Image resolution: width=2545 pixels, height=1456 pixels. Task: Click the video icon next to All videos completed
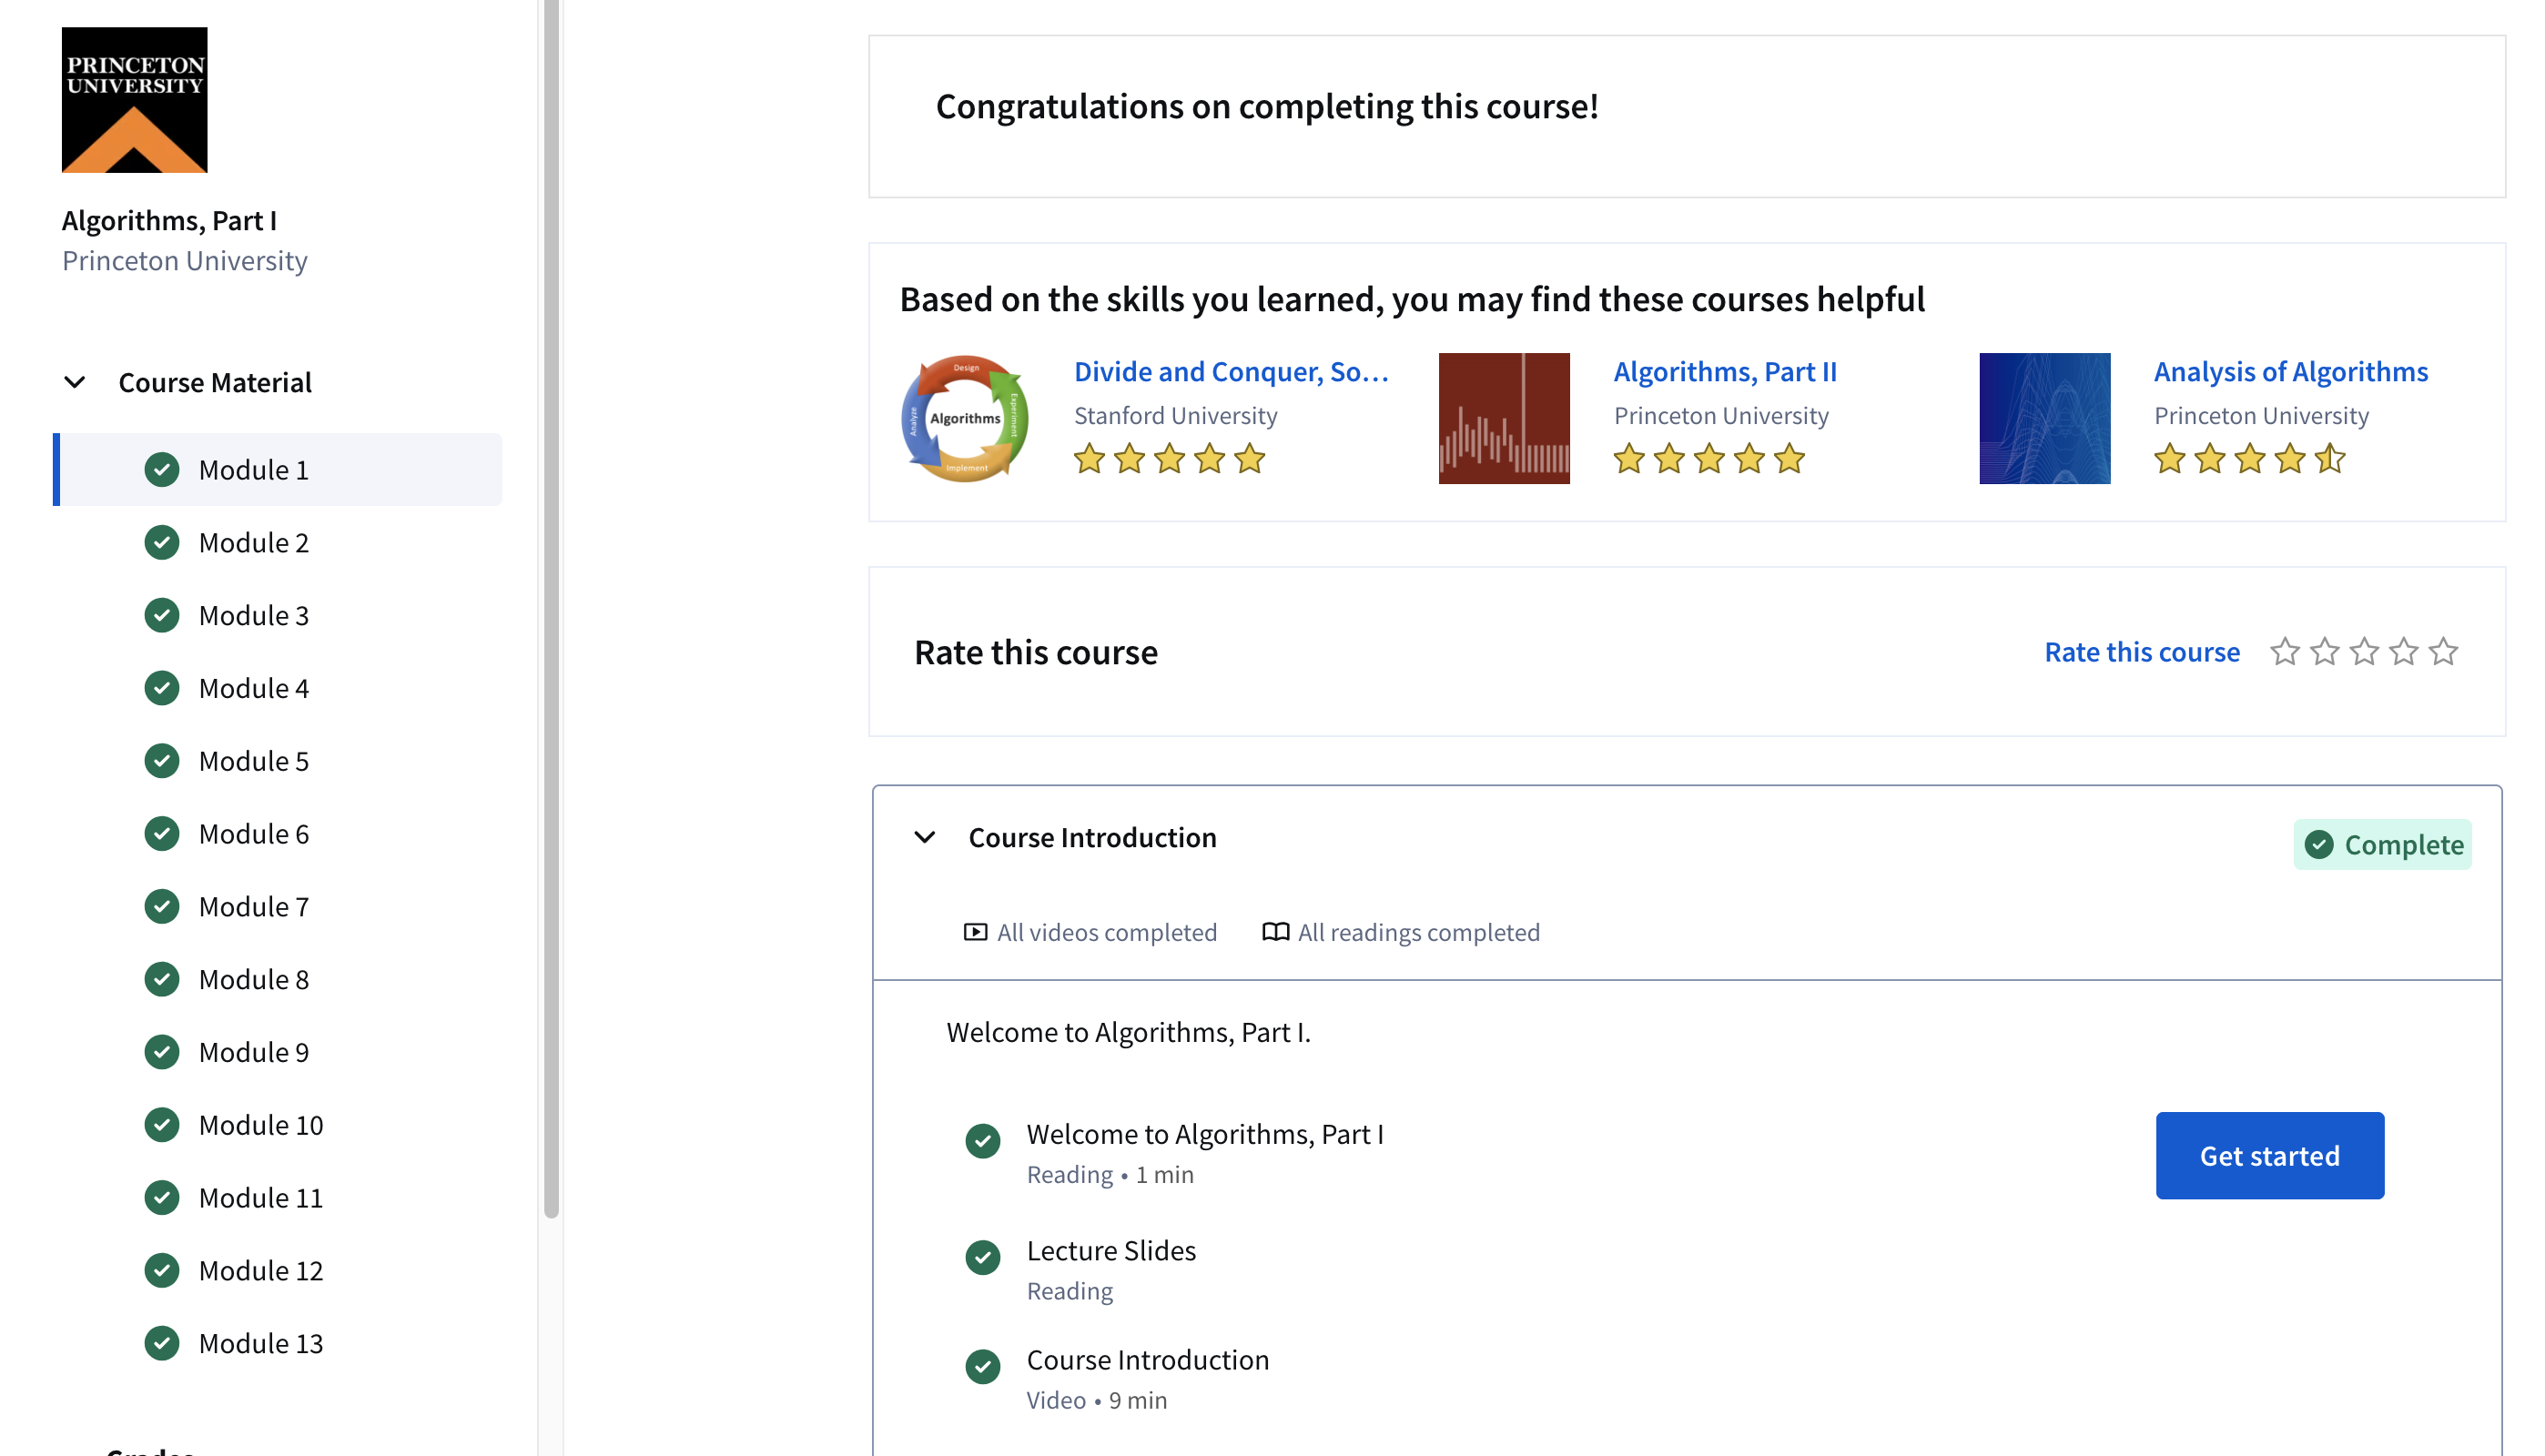point(975,932)
